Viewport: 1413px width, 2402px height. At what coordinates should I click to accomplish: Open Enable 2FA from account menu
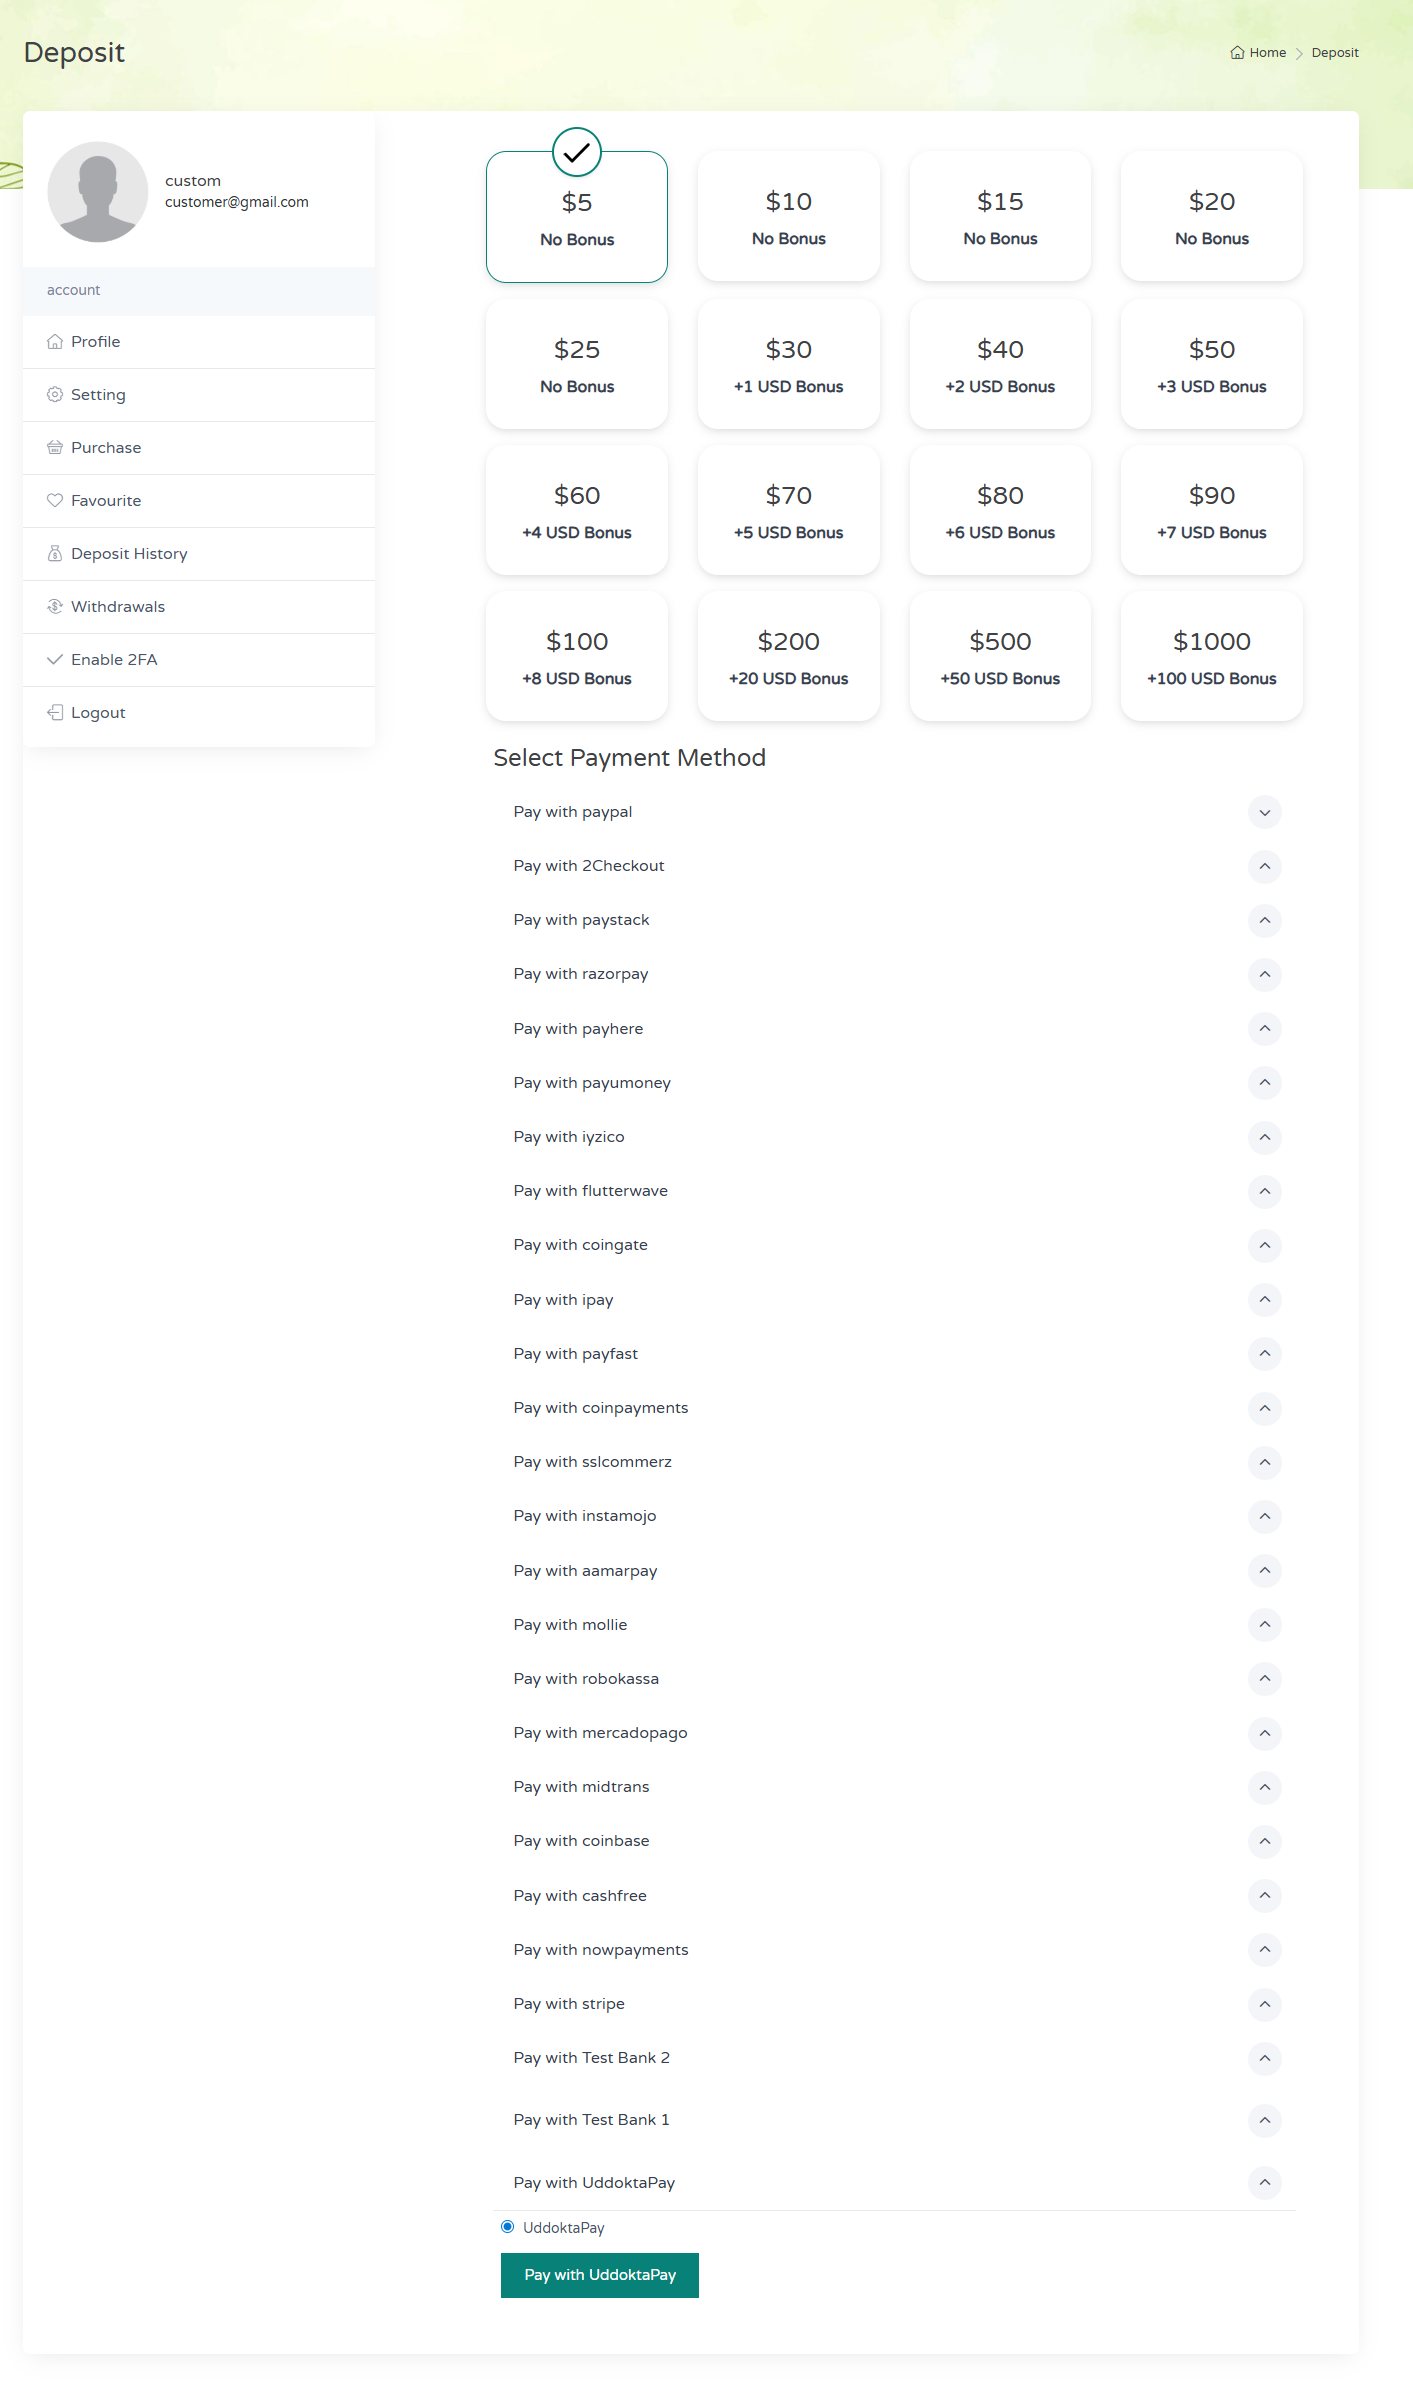click(114, 660)
